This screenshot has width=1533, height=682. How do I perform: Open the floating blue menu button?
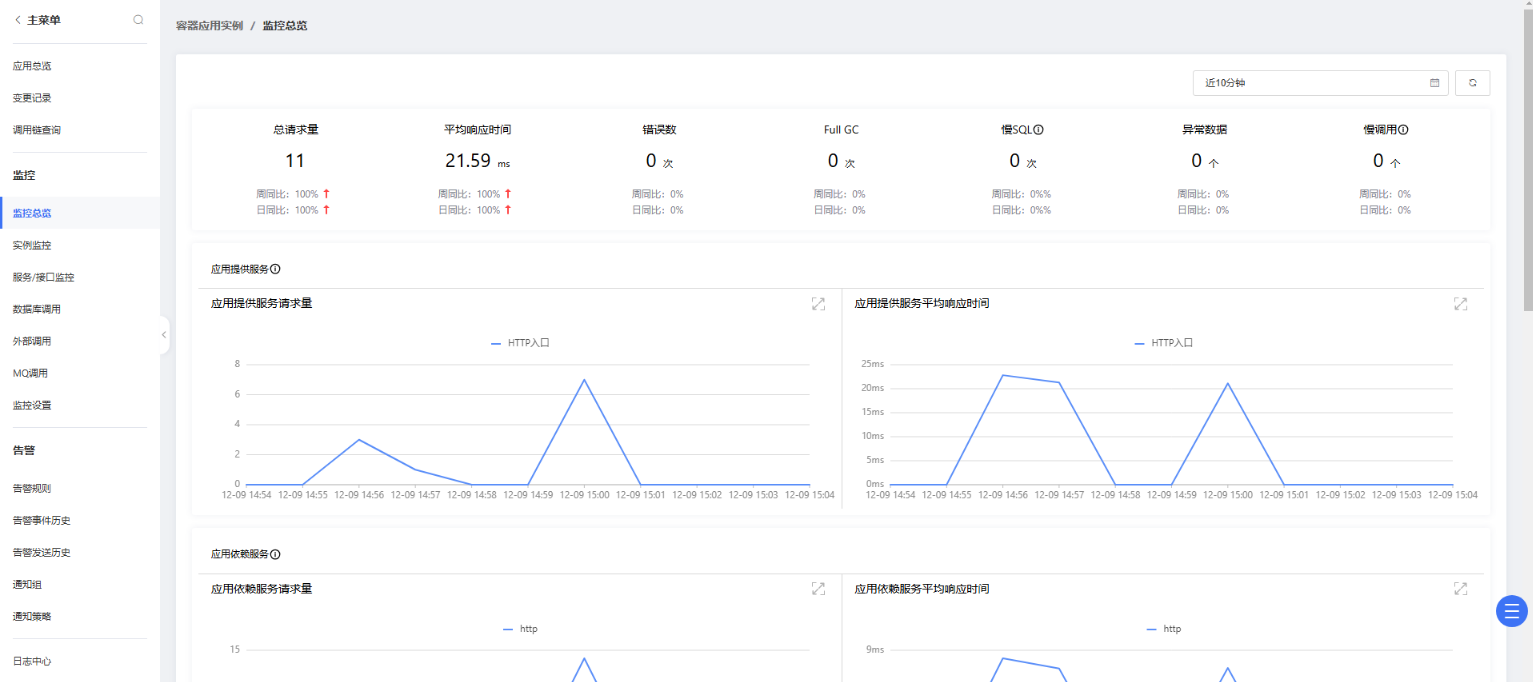[x=1512, y=611]
